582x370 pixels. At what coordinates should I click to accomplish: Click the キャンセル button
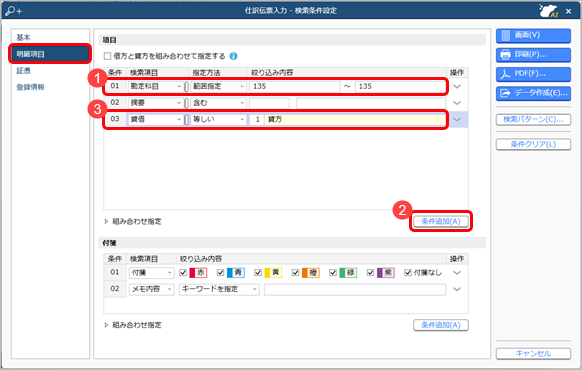coord(533,354)
